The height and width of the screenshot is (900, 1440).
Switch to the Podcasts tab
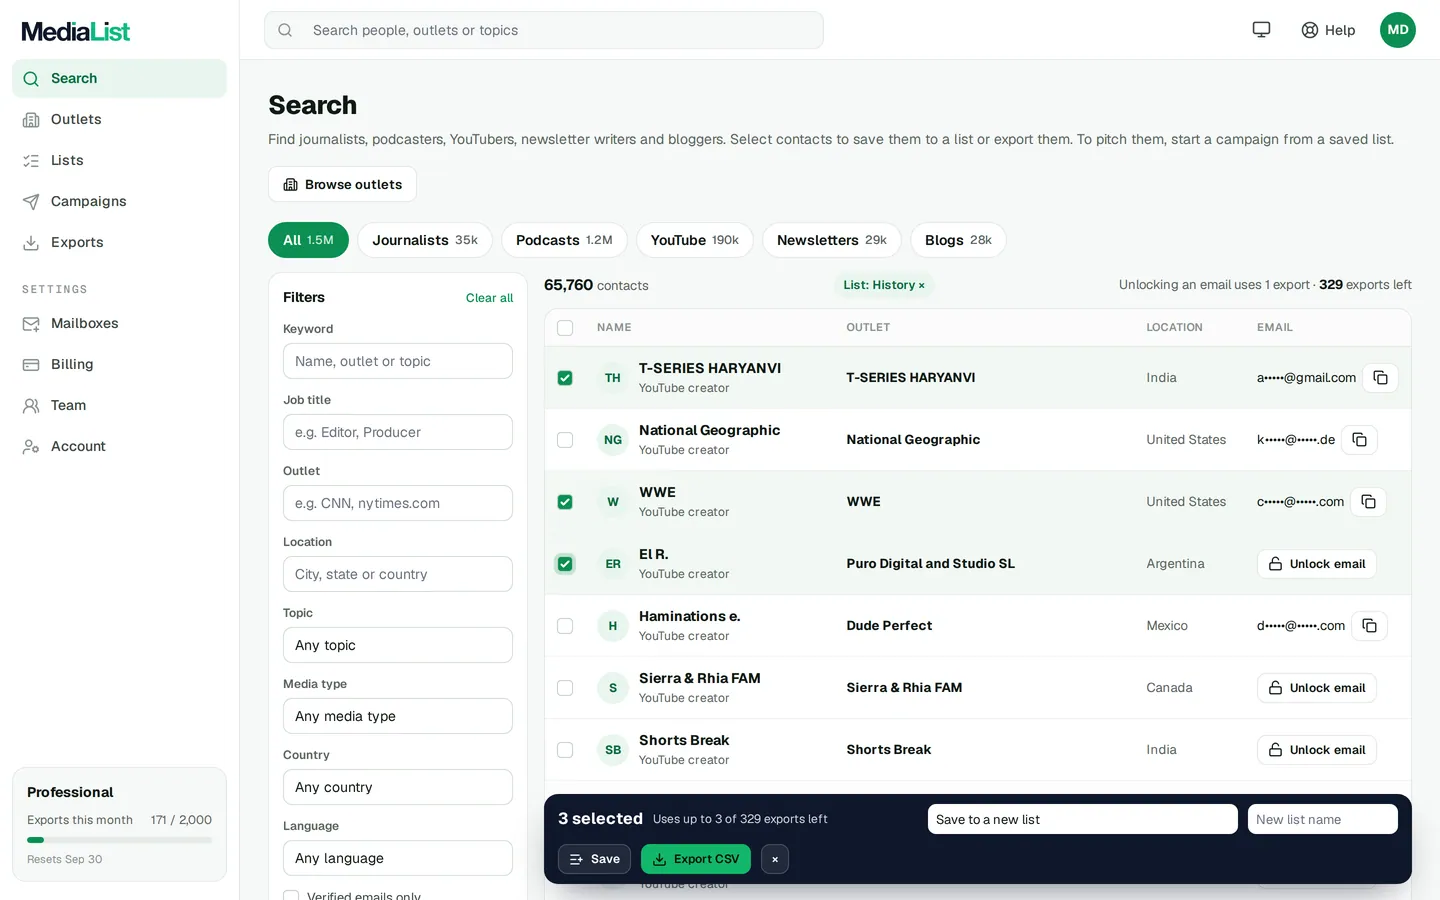(x=564, y=240)
